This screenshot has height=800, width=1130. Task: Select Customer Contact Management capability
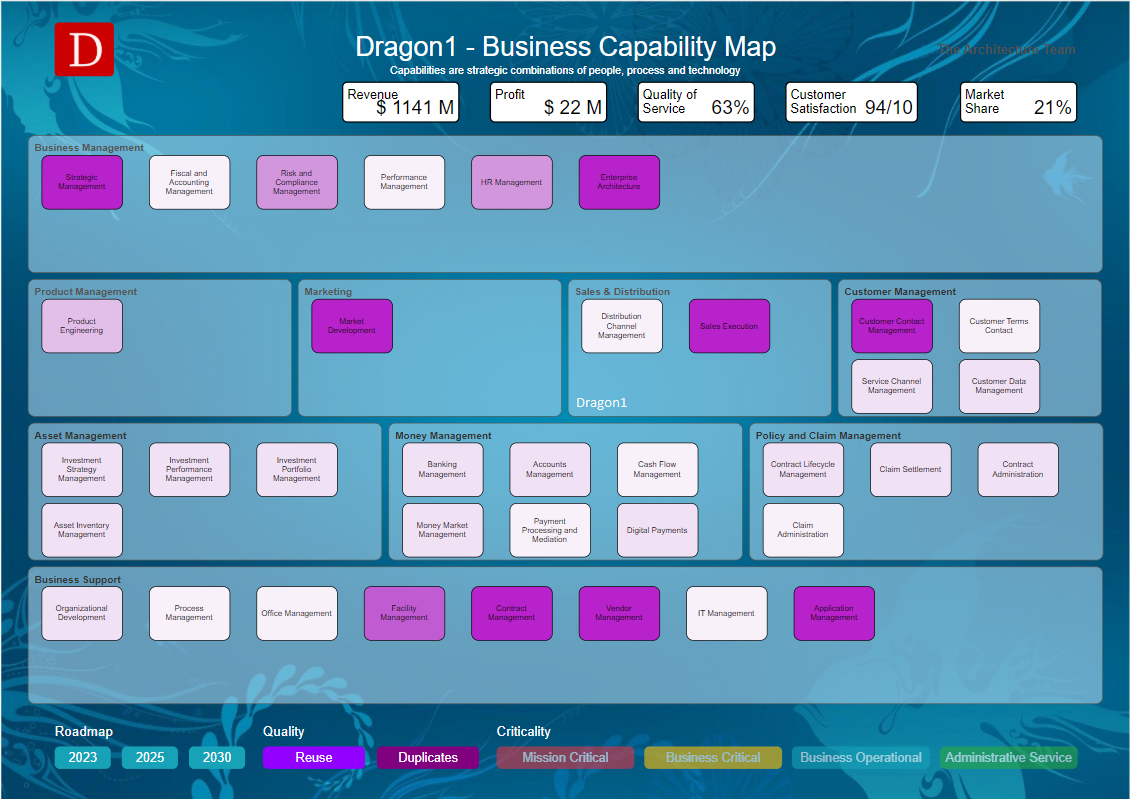pos(892,326)
